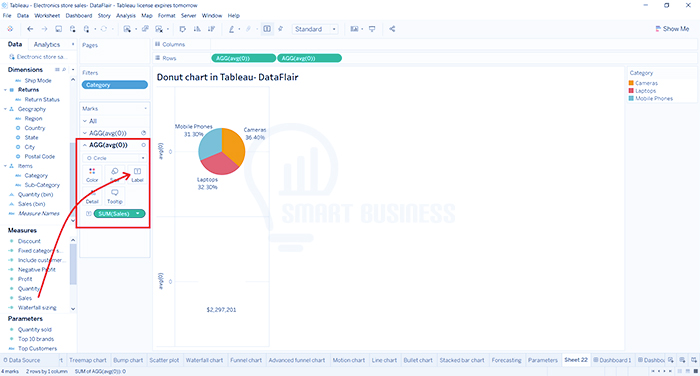The height and width of the screenshot is (376, 700).
Task: Open the Detail card in Marks
Action: click(x=92, y=196)
